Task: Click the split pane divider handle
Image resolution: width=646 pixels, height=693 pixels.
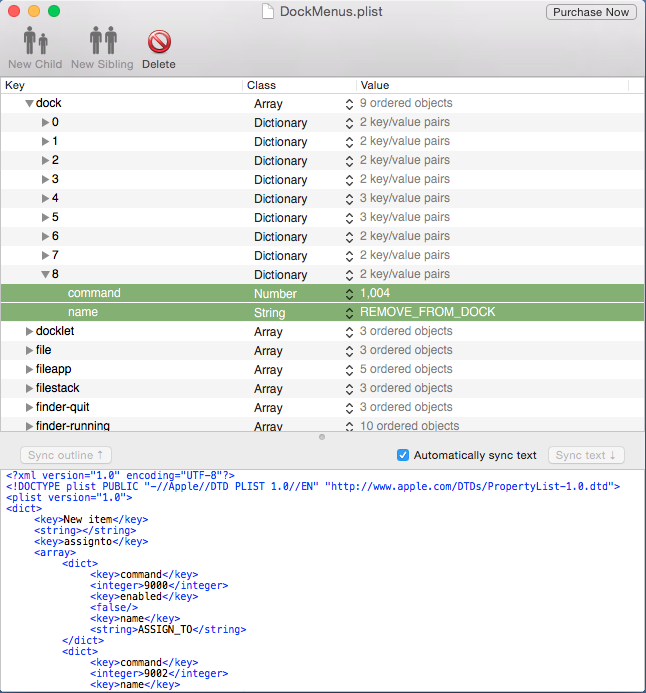Action: (322, 437)
